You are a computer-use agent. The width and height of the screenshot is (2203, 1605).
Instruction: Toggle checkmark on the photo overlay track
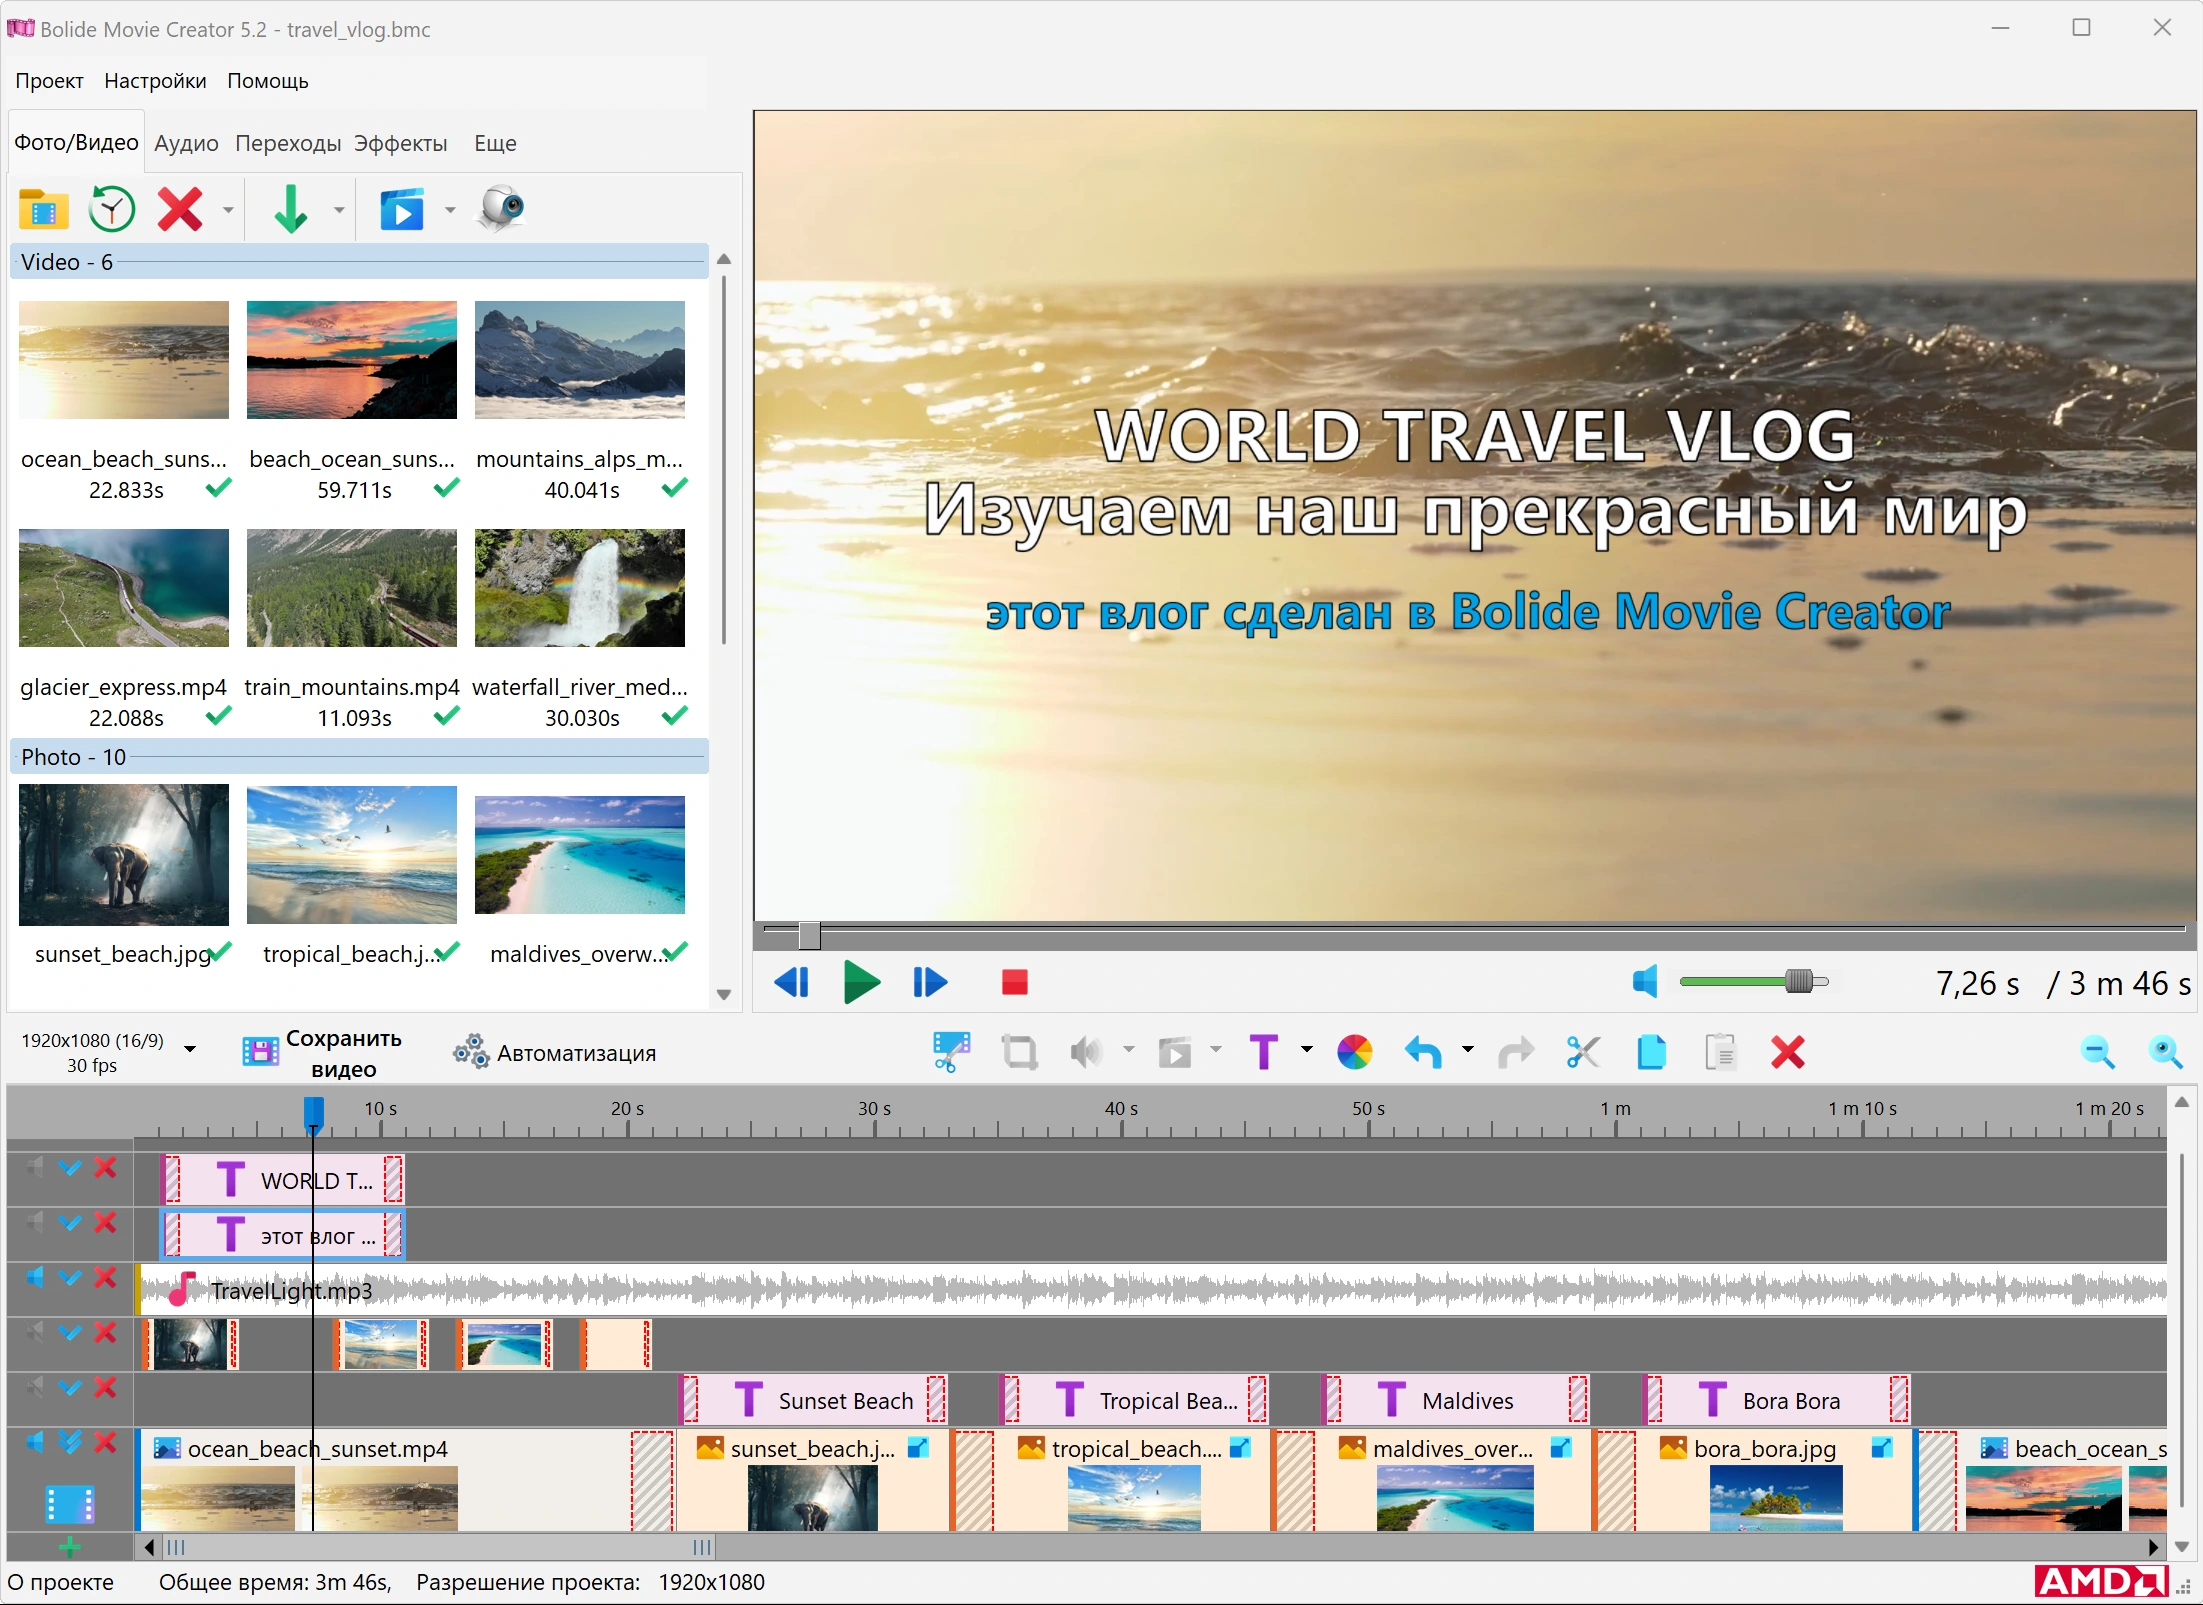(70, 1333)
